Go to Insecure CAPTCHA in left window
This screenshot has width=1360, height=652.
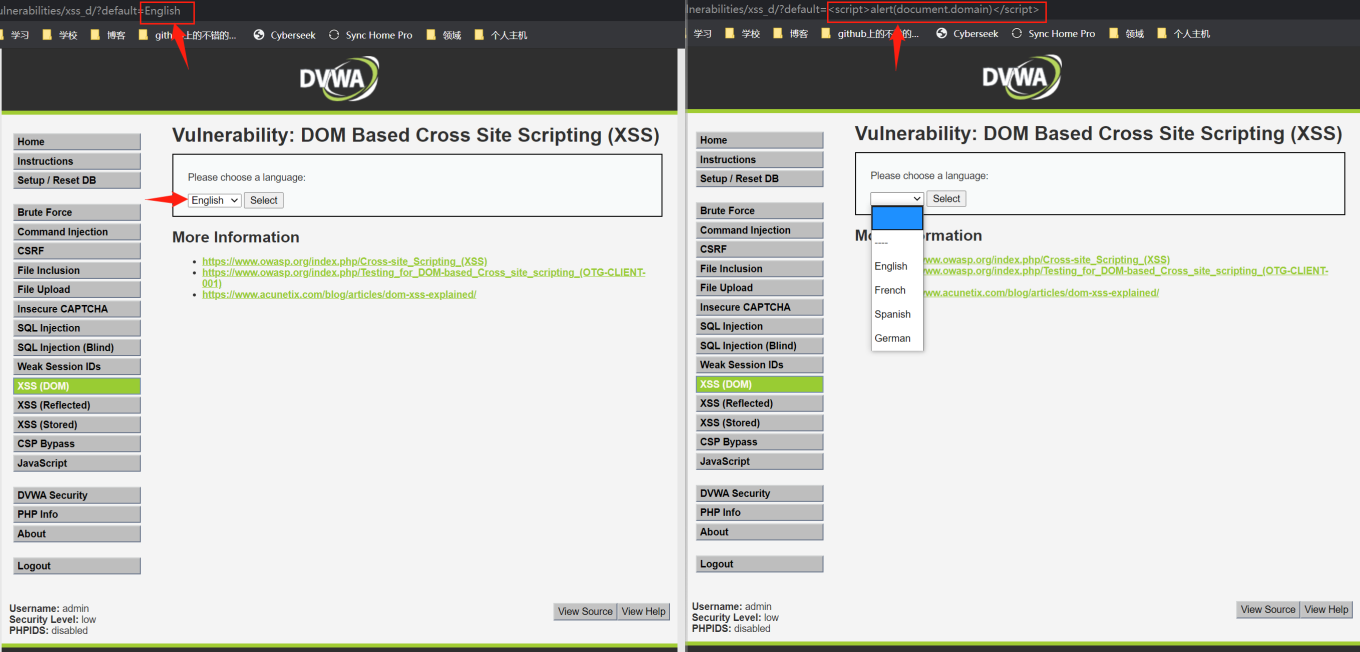click(77, 309)
